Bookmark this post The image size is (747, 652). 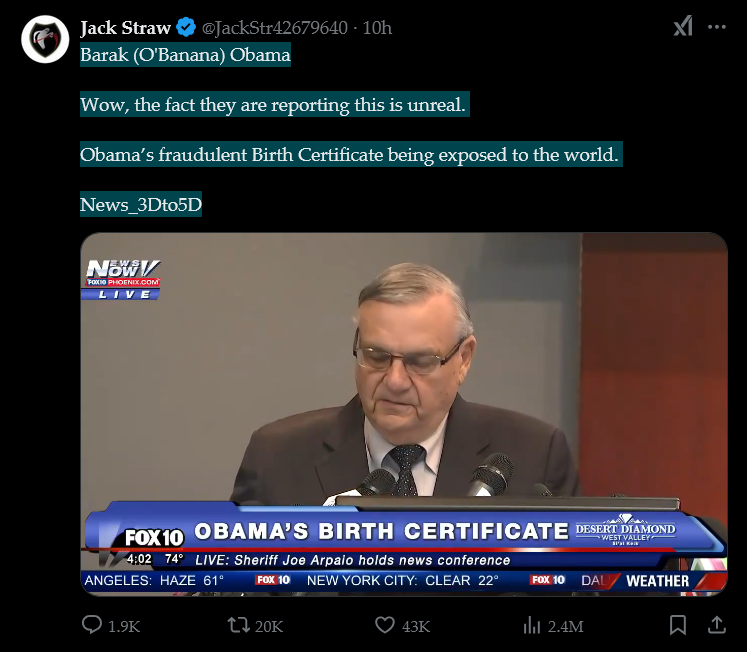pyautogui.click(x=677, y=625)
